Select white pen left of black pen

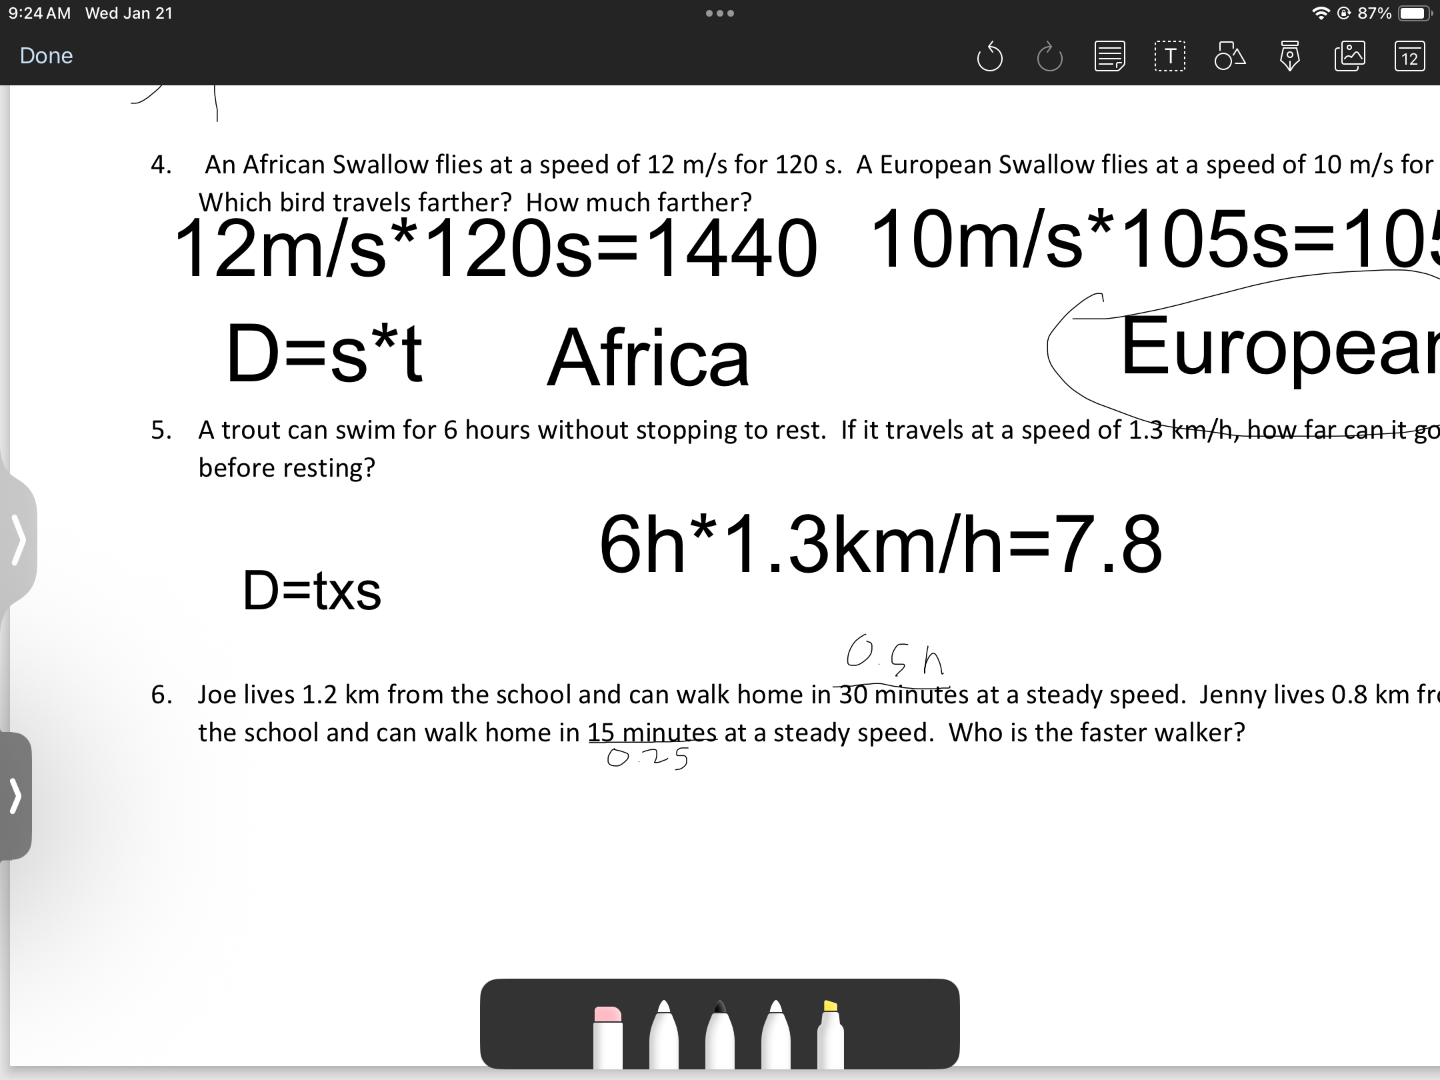pyautogui.click(x=663, y=1035)
